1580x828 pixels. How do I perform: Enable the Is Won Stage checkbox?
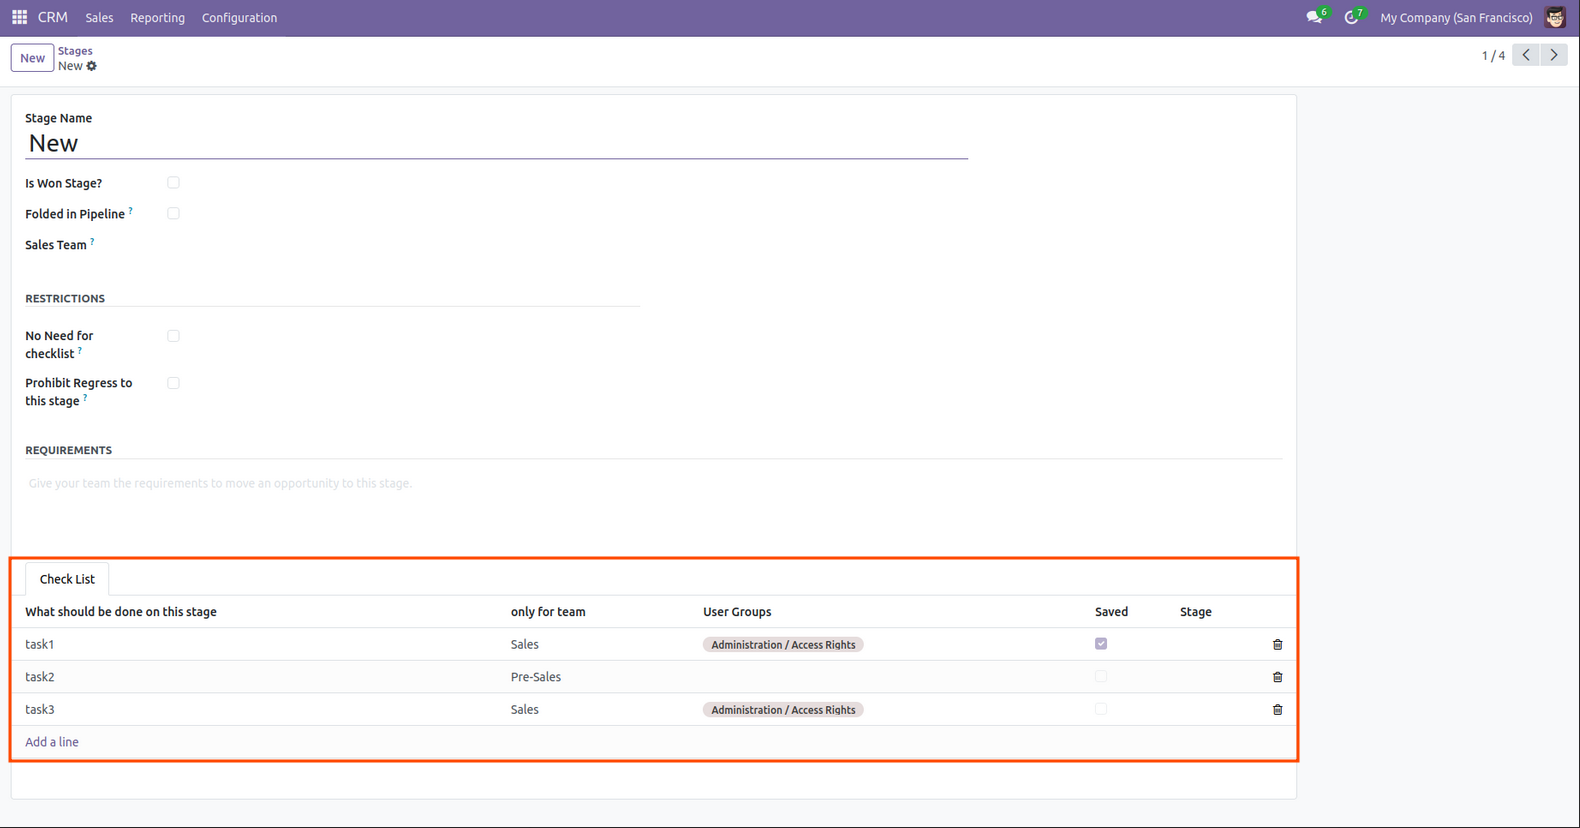tap(174, 183)
